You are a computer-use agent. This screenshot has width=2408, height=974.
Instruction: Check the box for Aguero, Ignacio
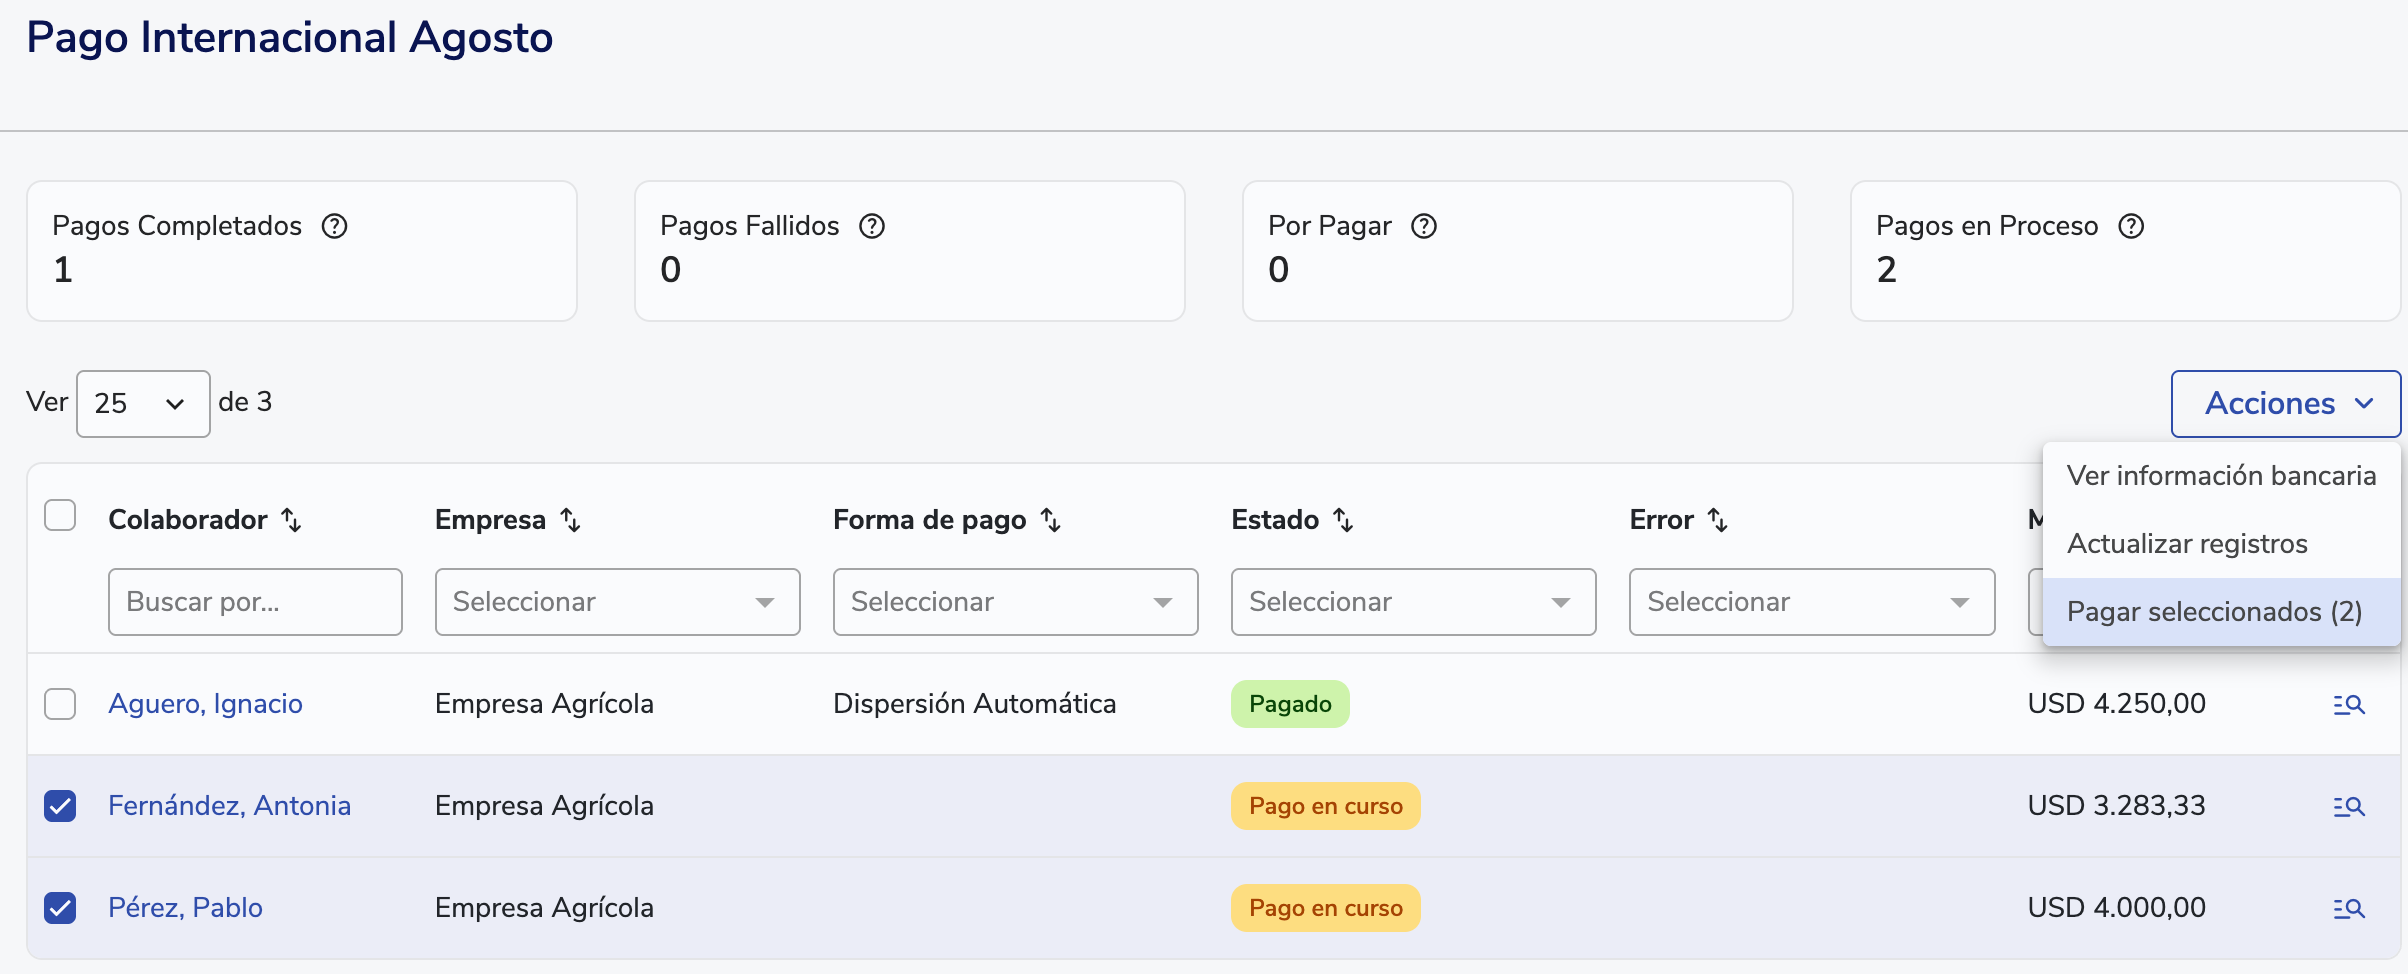pos(60,704)
